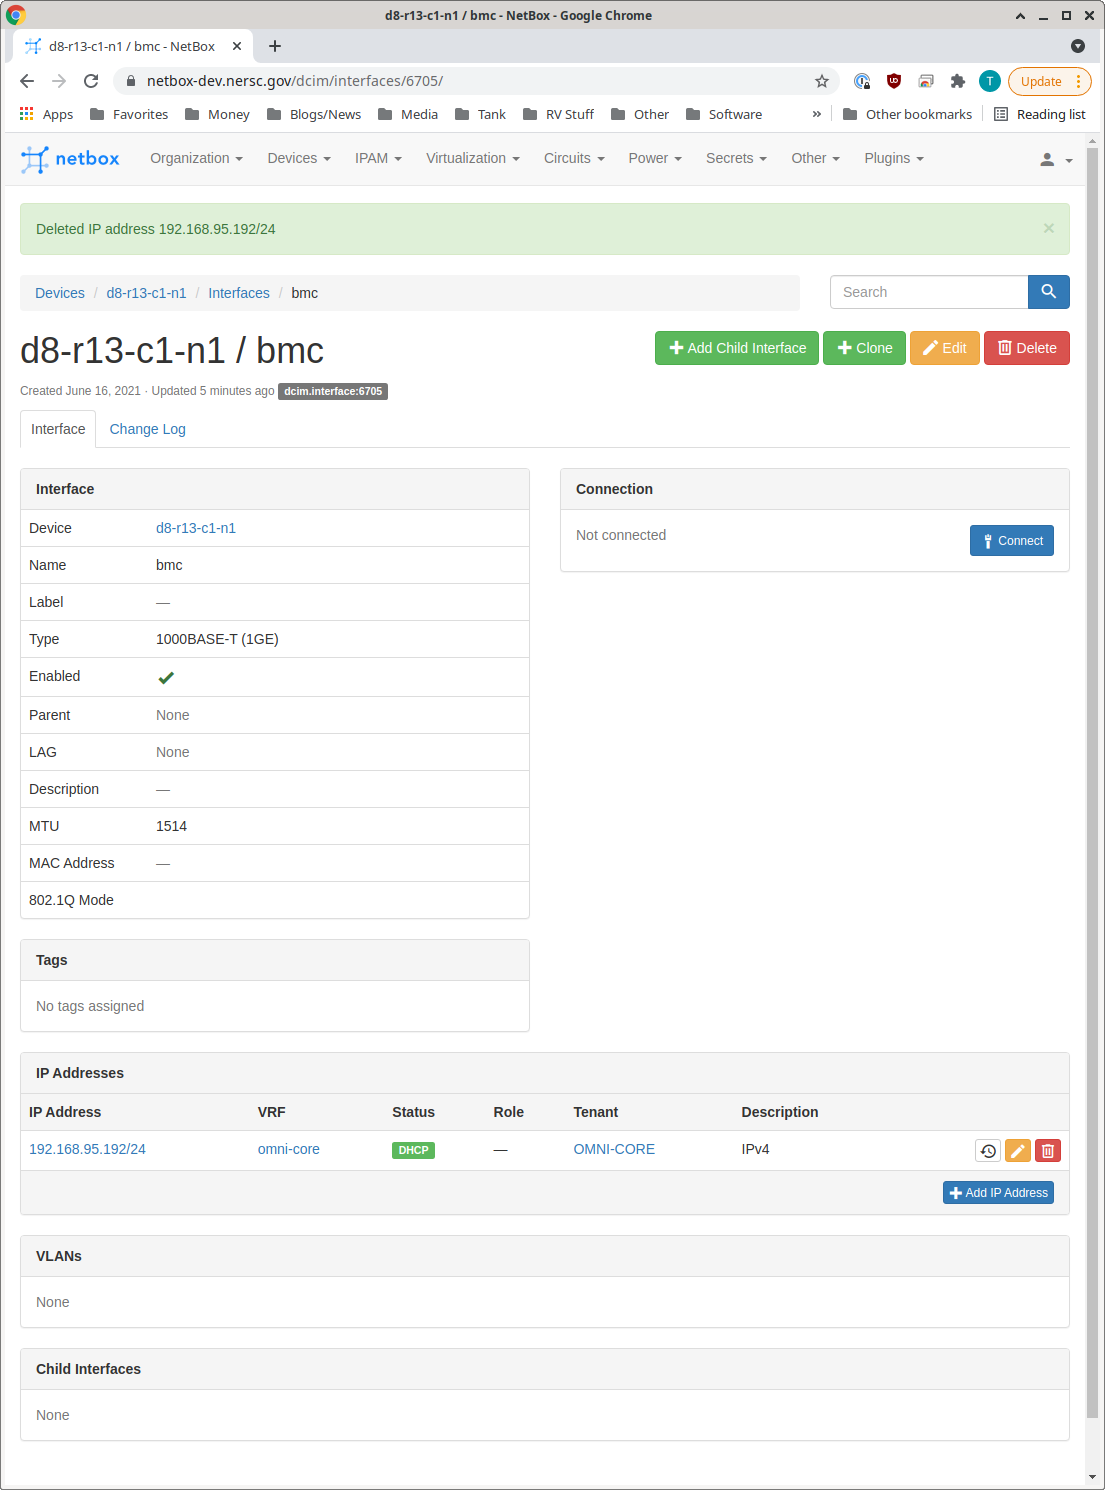Expand the IPAM menu
The height and width of the screenshot is (1490, 1105).
[x=377, y=158]
